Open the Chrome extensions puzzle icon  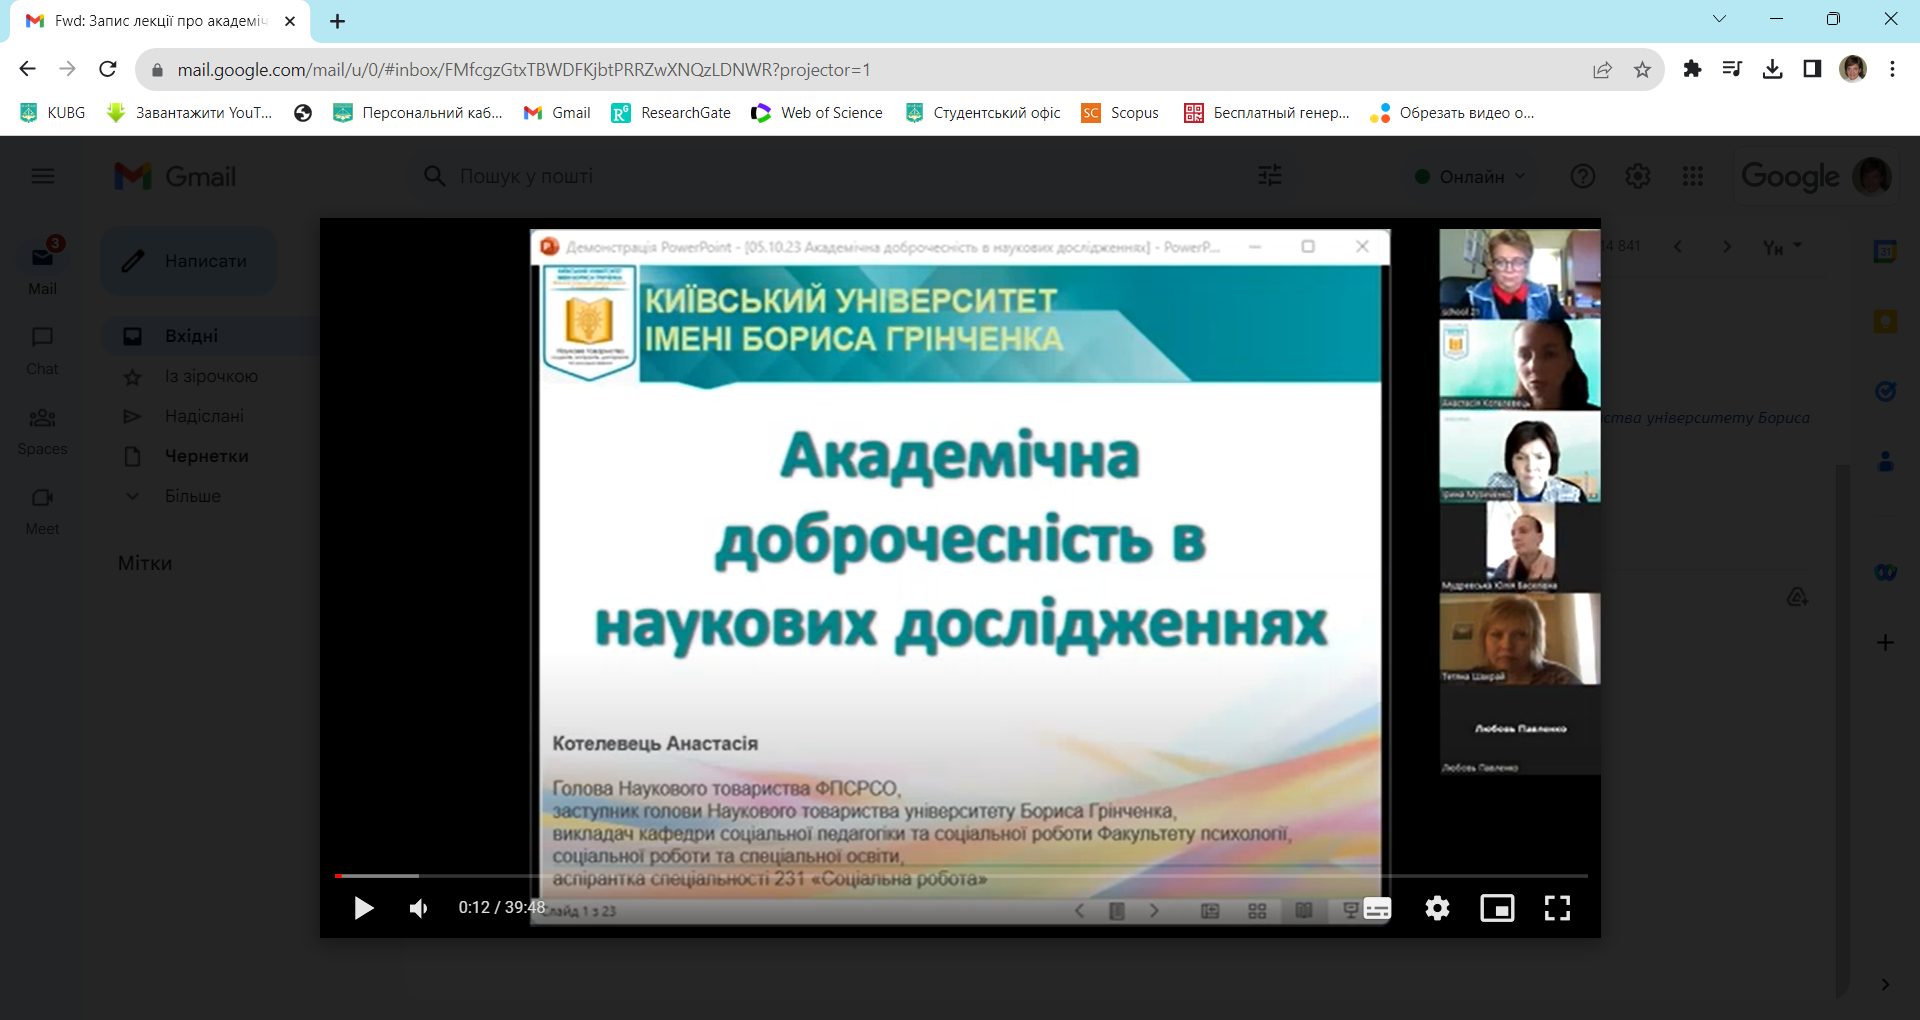click(1692, 69)
